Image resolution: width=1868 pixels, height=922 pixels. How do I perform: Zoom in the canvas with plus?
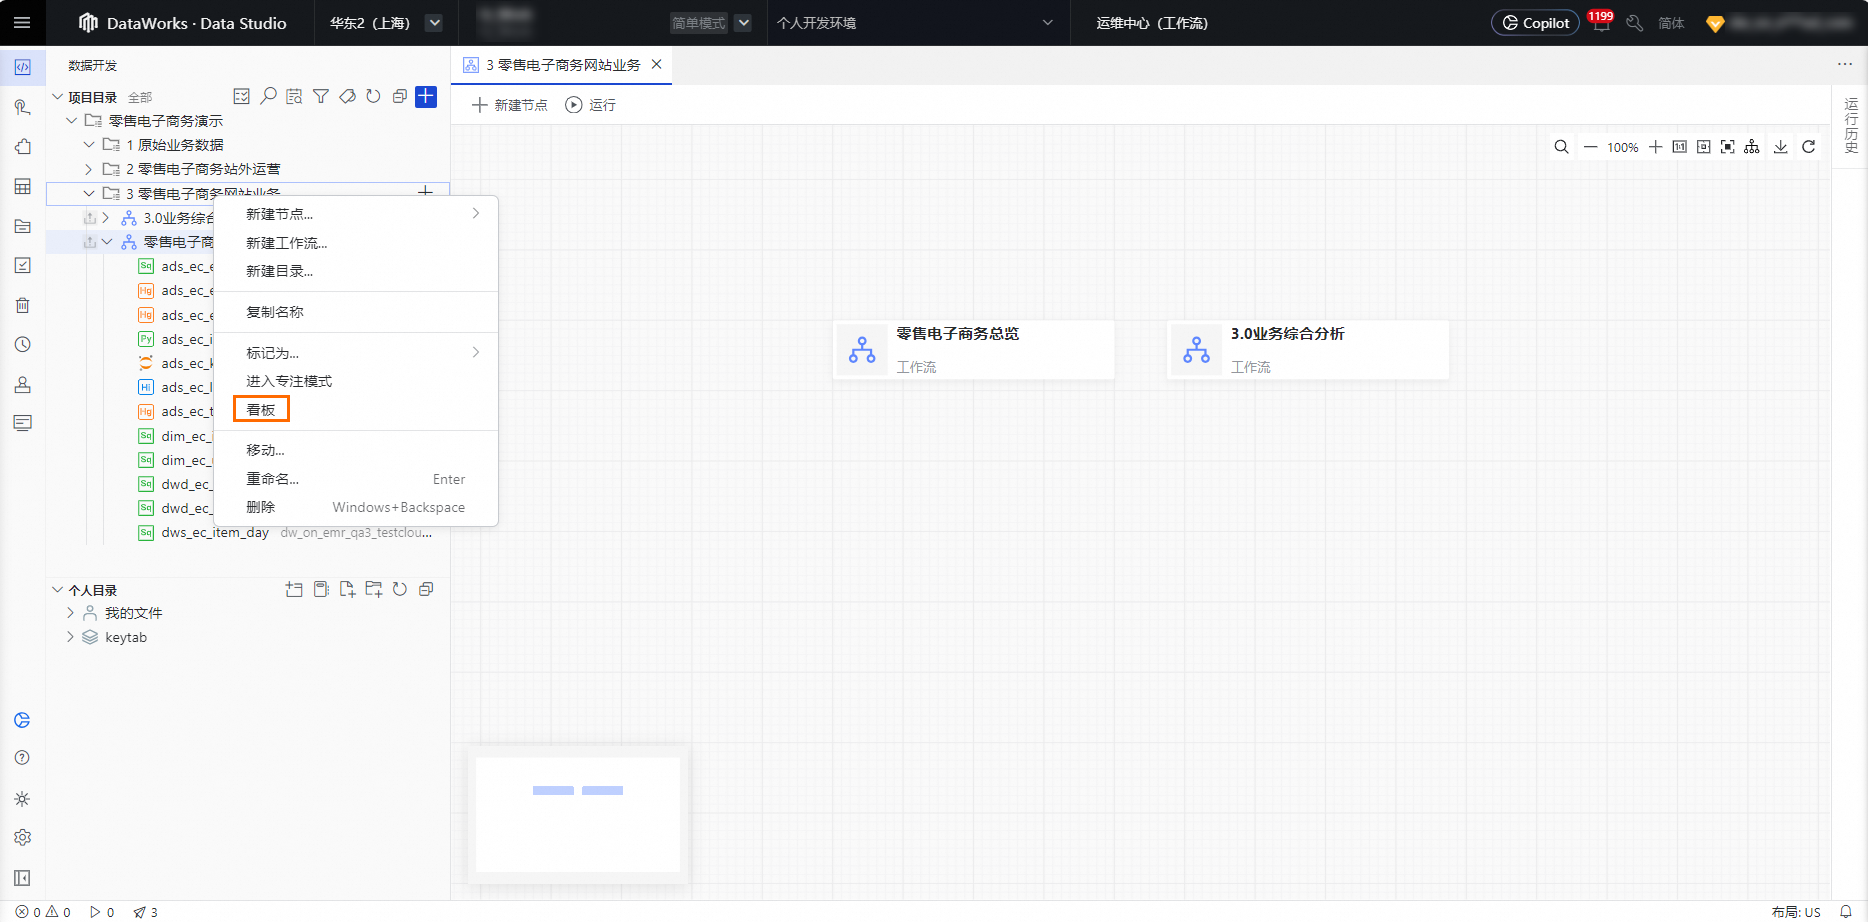point(1655,147)
